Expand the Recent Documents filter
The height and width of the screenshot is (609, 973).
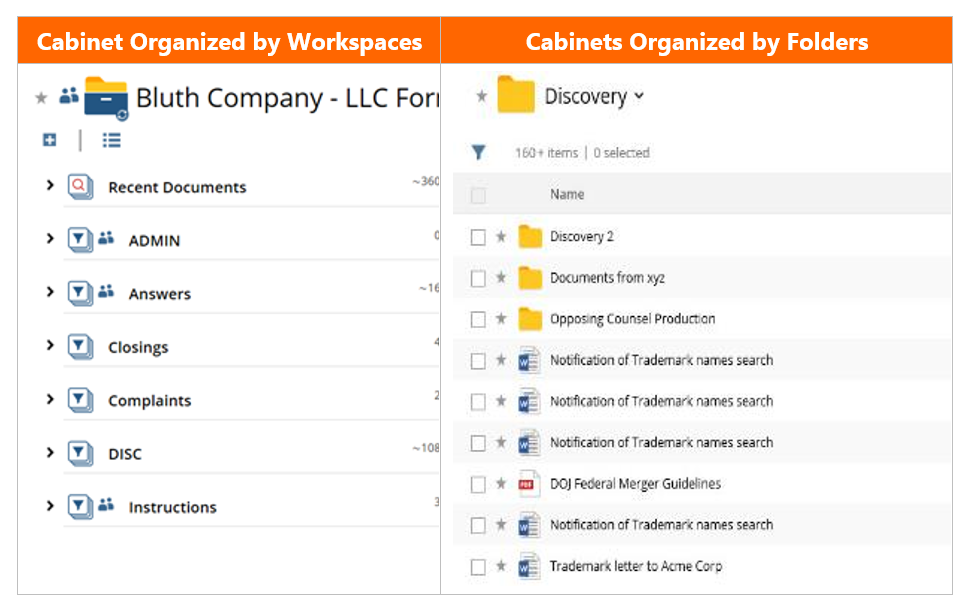(50, 185)
